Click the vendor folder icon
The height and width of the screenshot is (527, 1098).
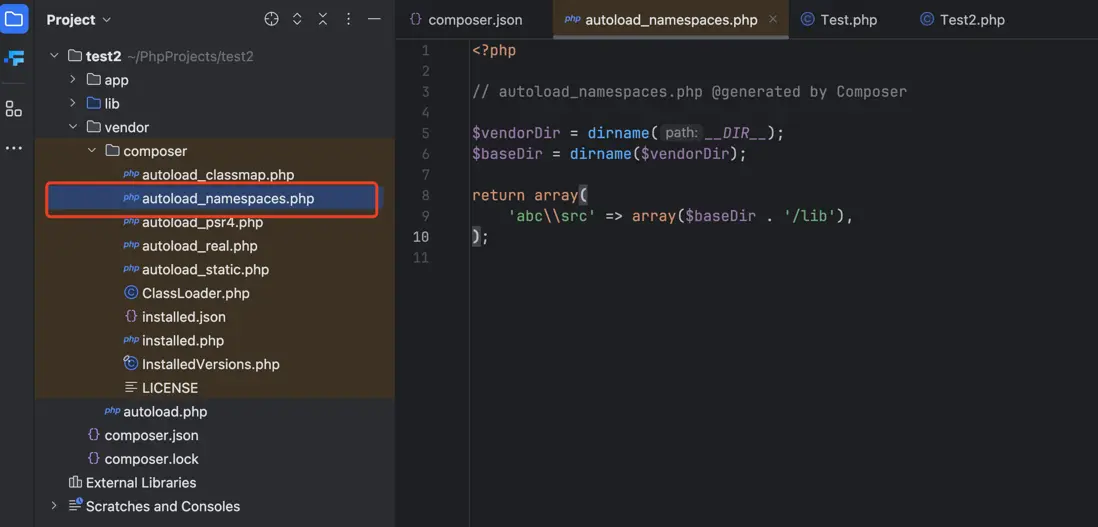pyautogui.click(x=93, y=127)
